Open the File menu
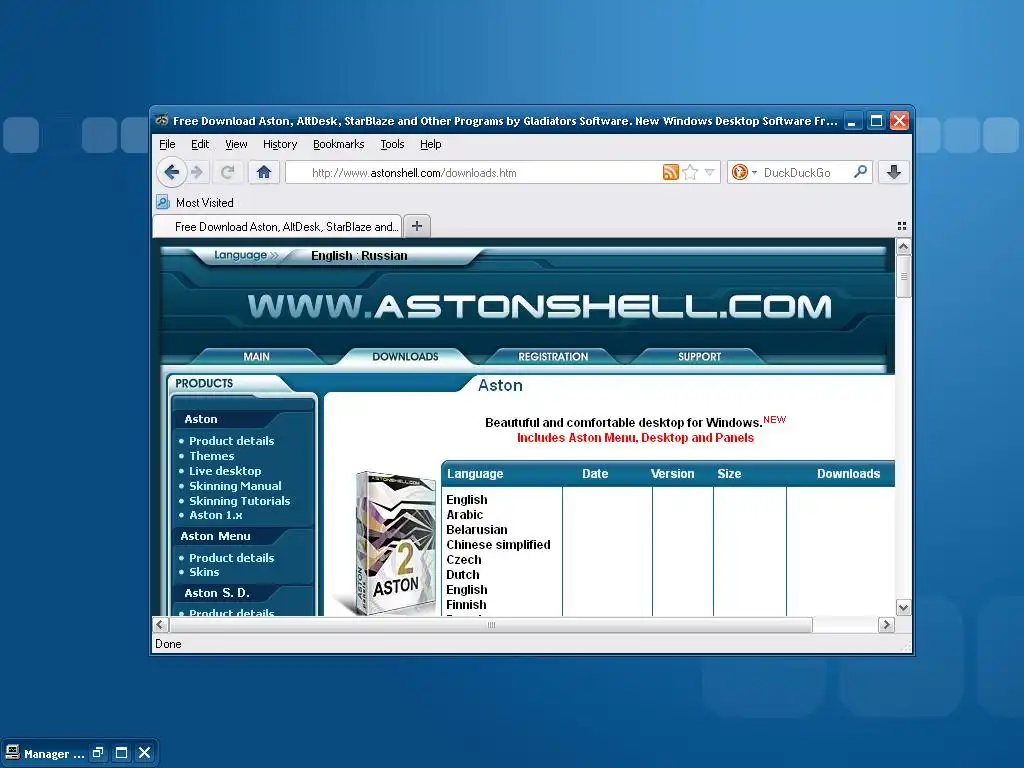Screen dimensions: 1024x768 167,144
